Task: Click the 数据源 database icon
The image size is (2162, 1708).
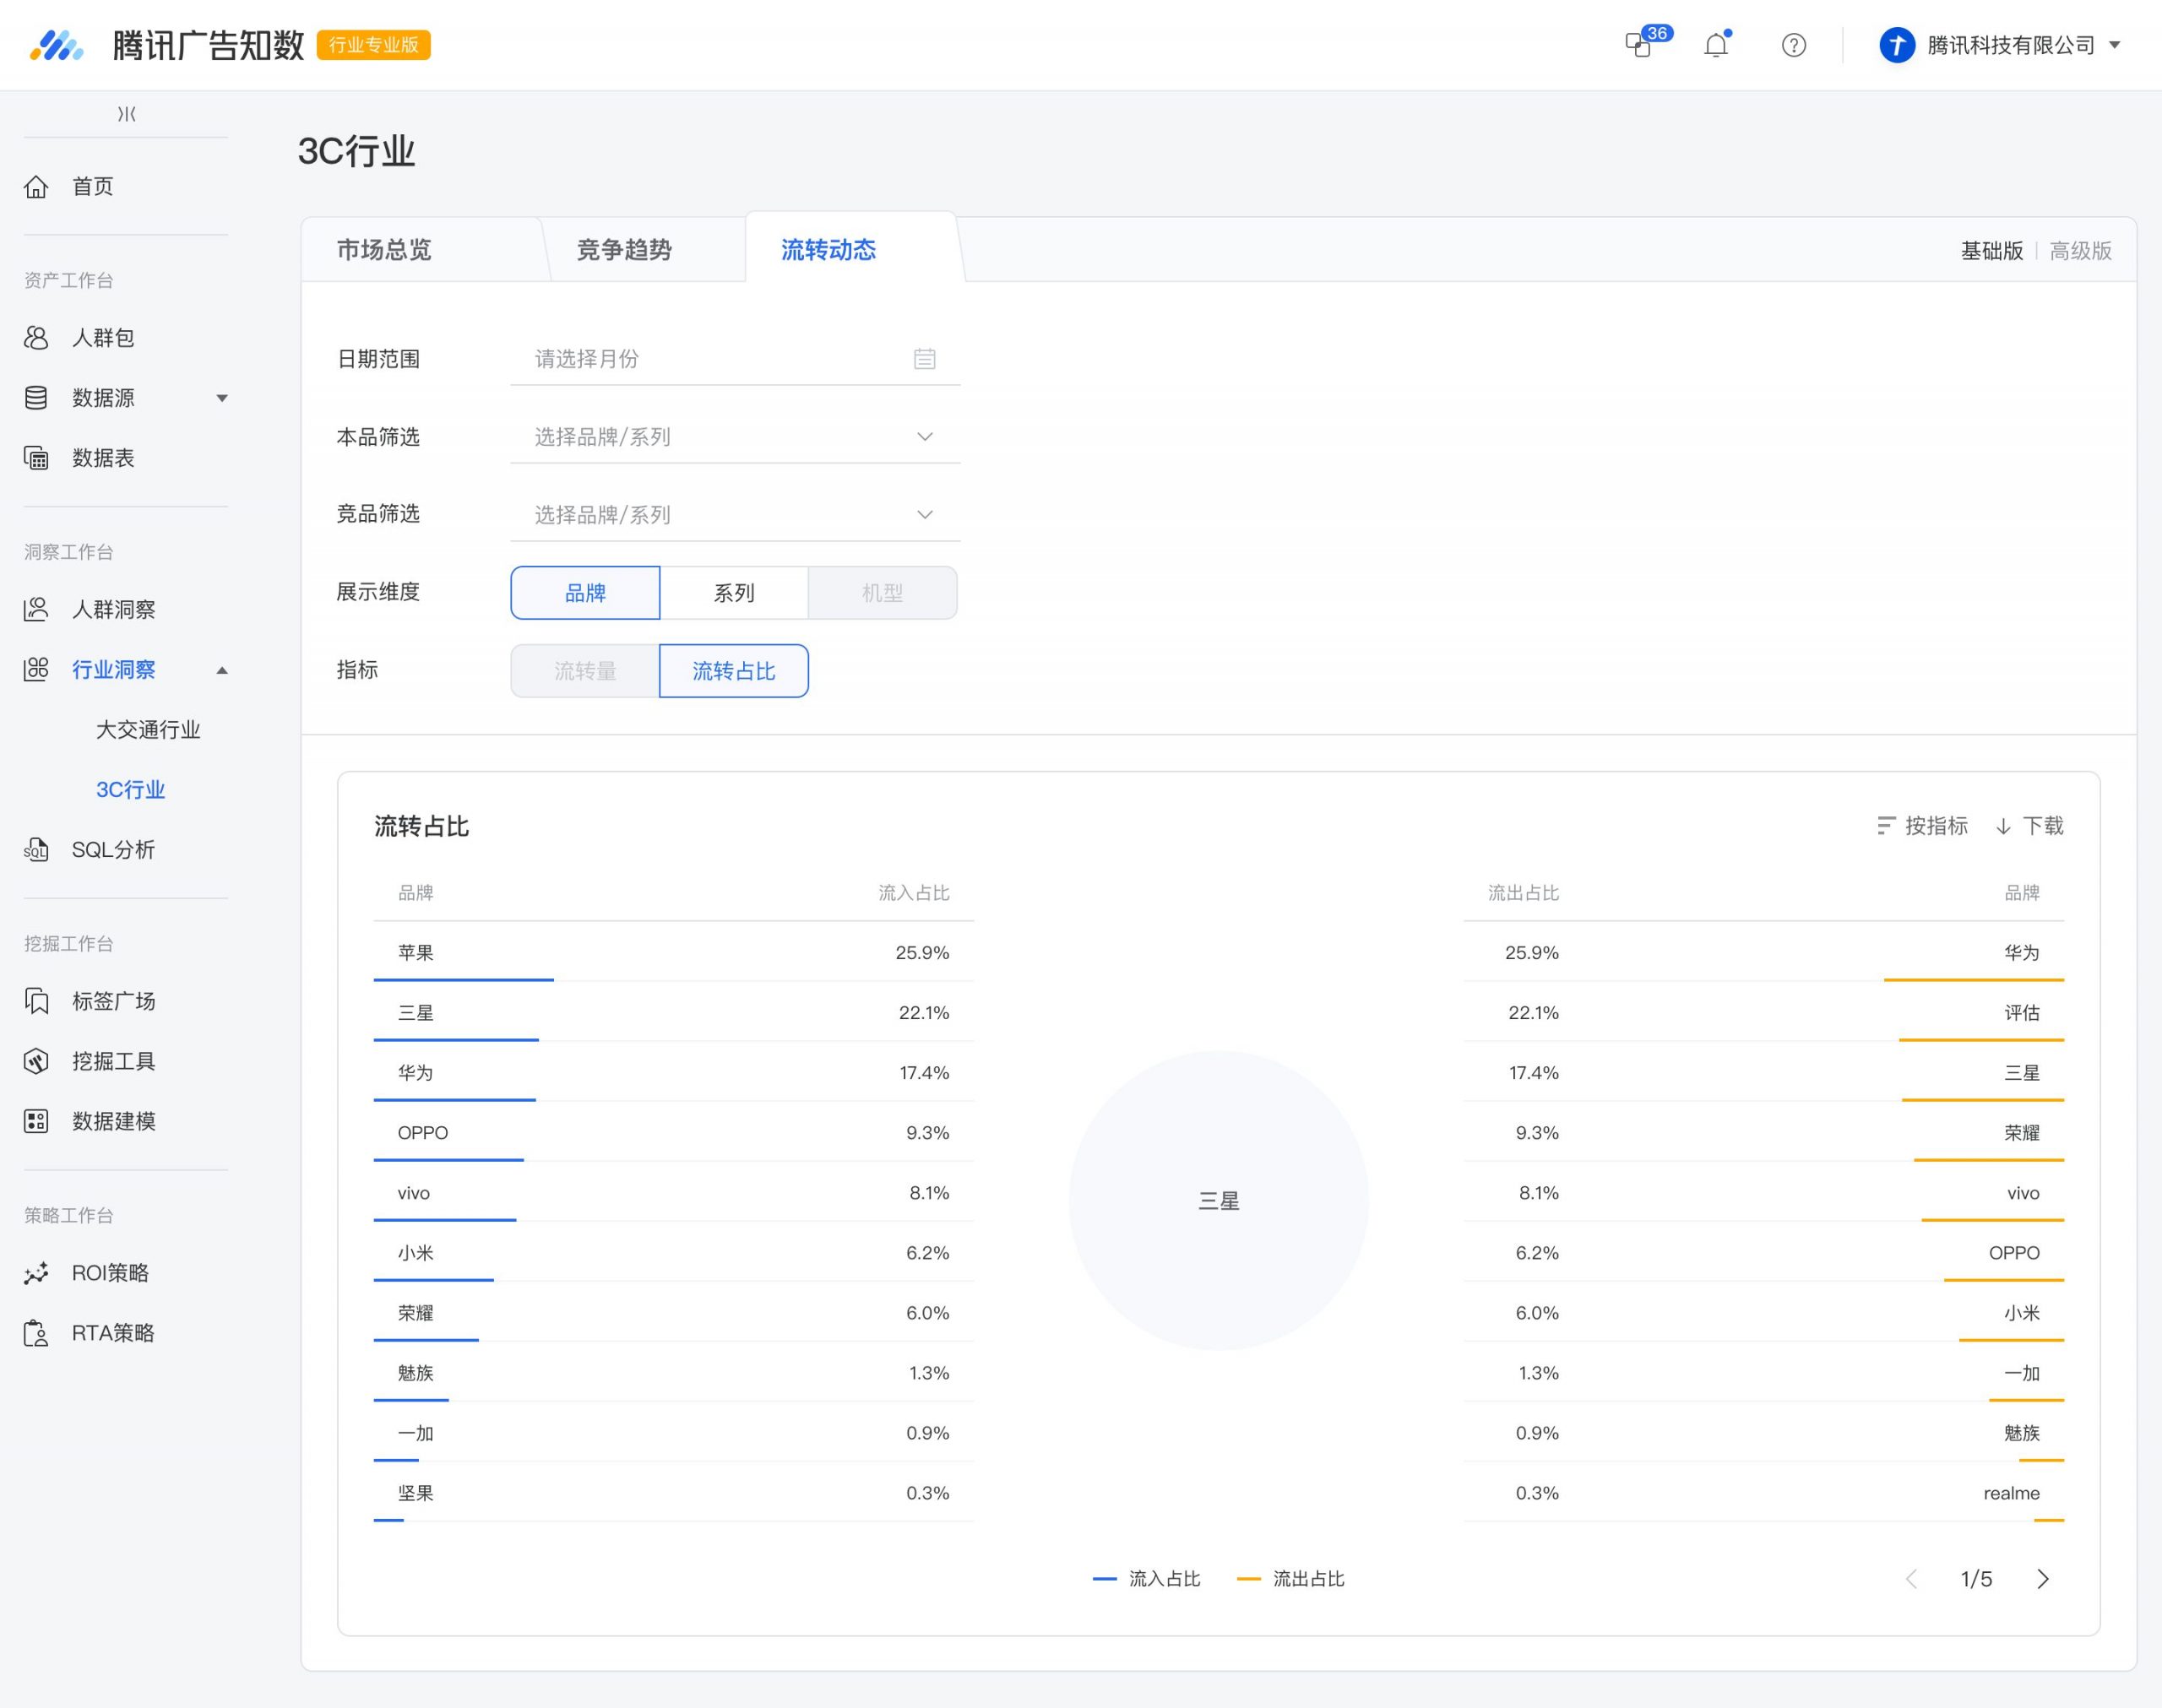Action: [36, 398]
